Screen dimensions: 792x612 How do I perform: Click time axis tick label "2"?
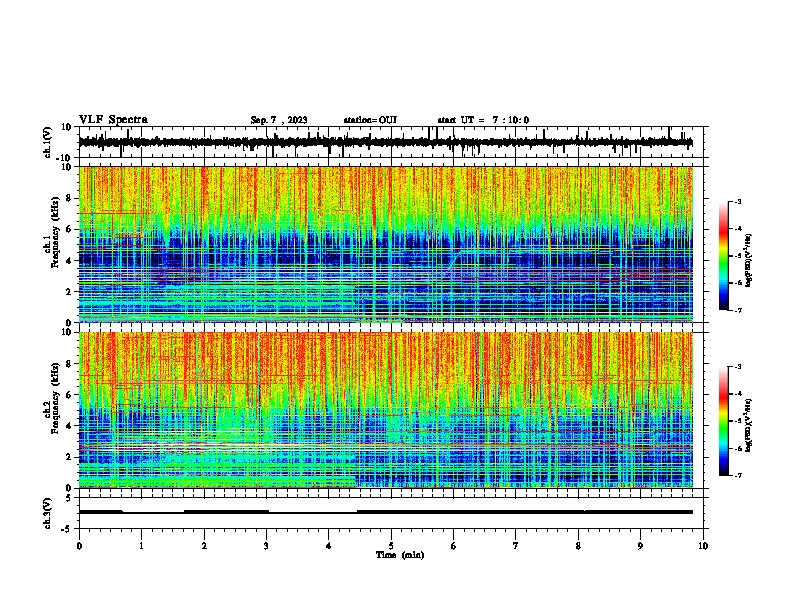point(204,546)
